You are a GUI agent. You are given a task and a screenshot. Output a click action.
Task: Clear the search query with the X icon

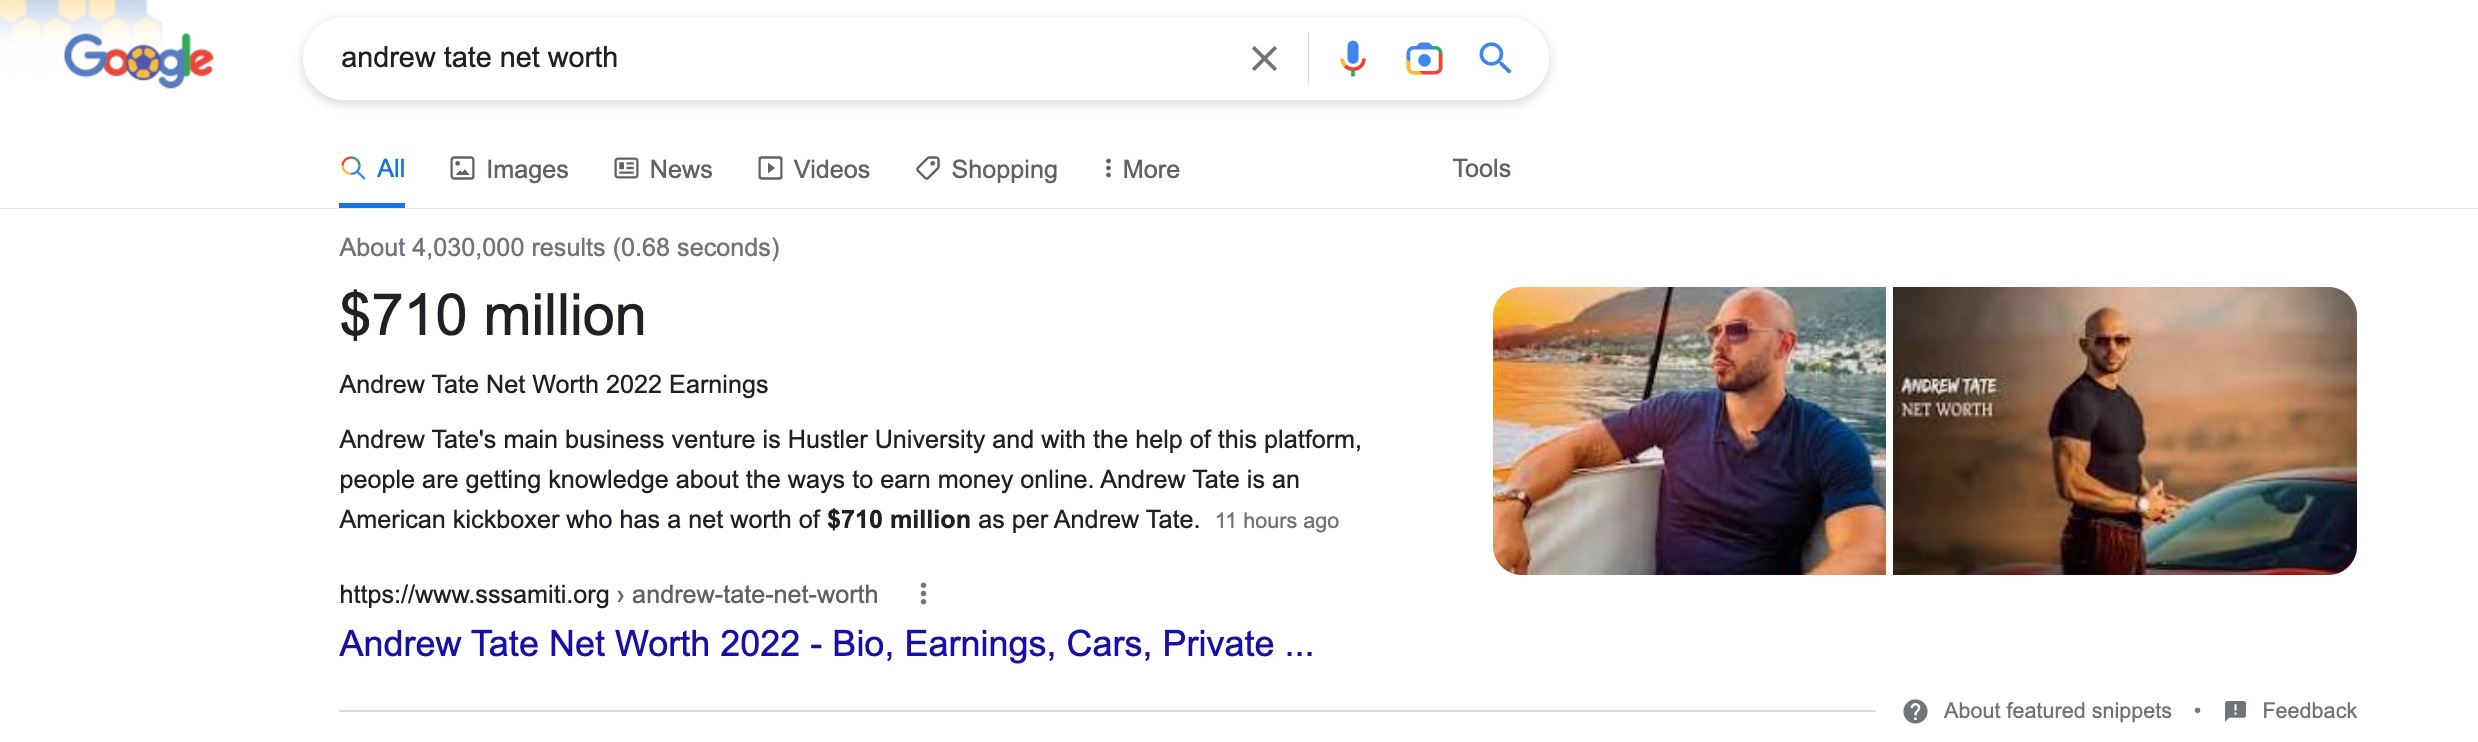[x=1264, y=58]
